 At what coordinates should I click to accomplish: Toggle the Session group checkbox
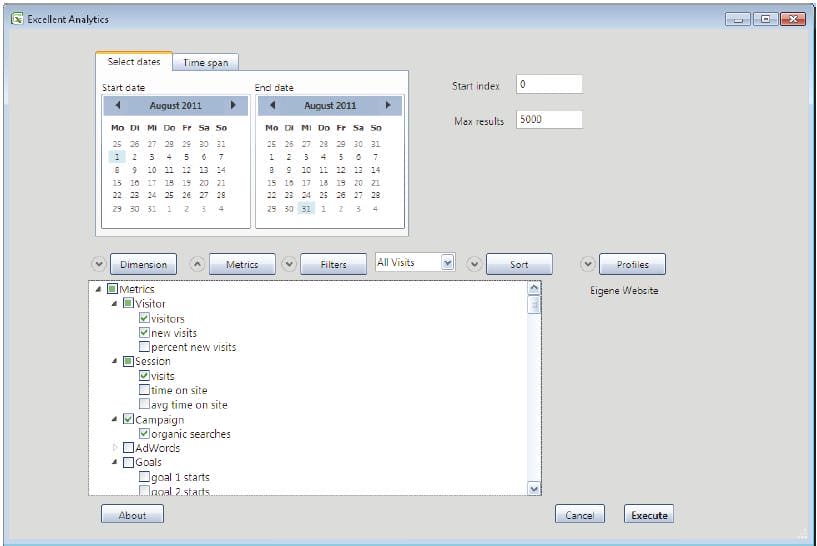point(128,361)
